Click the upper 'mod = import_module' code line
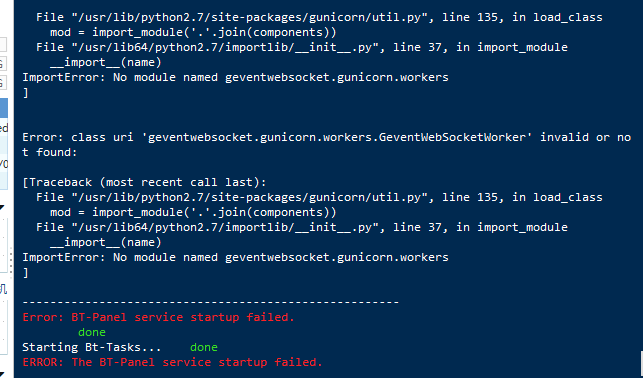 [193, 32]
